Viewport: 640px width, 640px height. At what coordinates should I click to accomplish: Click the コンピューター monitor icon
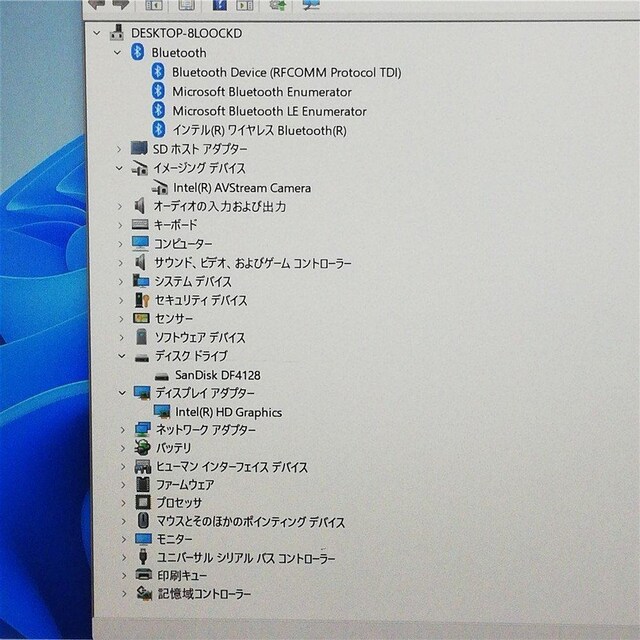(x=140, y=243)
